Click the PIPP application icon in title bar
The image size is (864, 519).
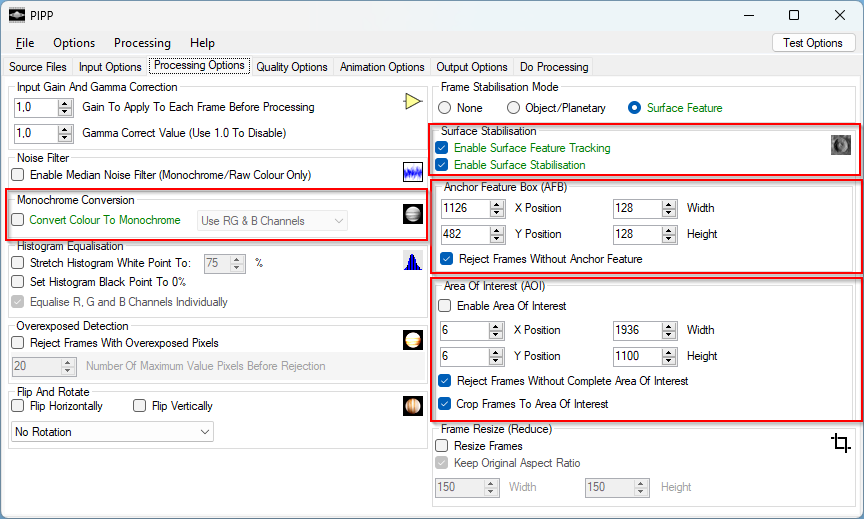pos(17,15)
